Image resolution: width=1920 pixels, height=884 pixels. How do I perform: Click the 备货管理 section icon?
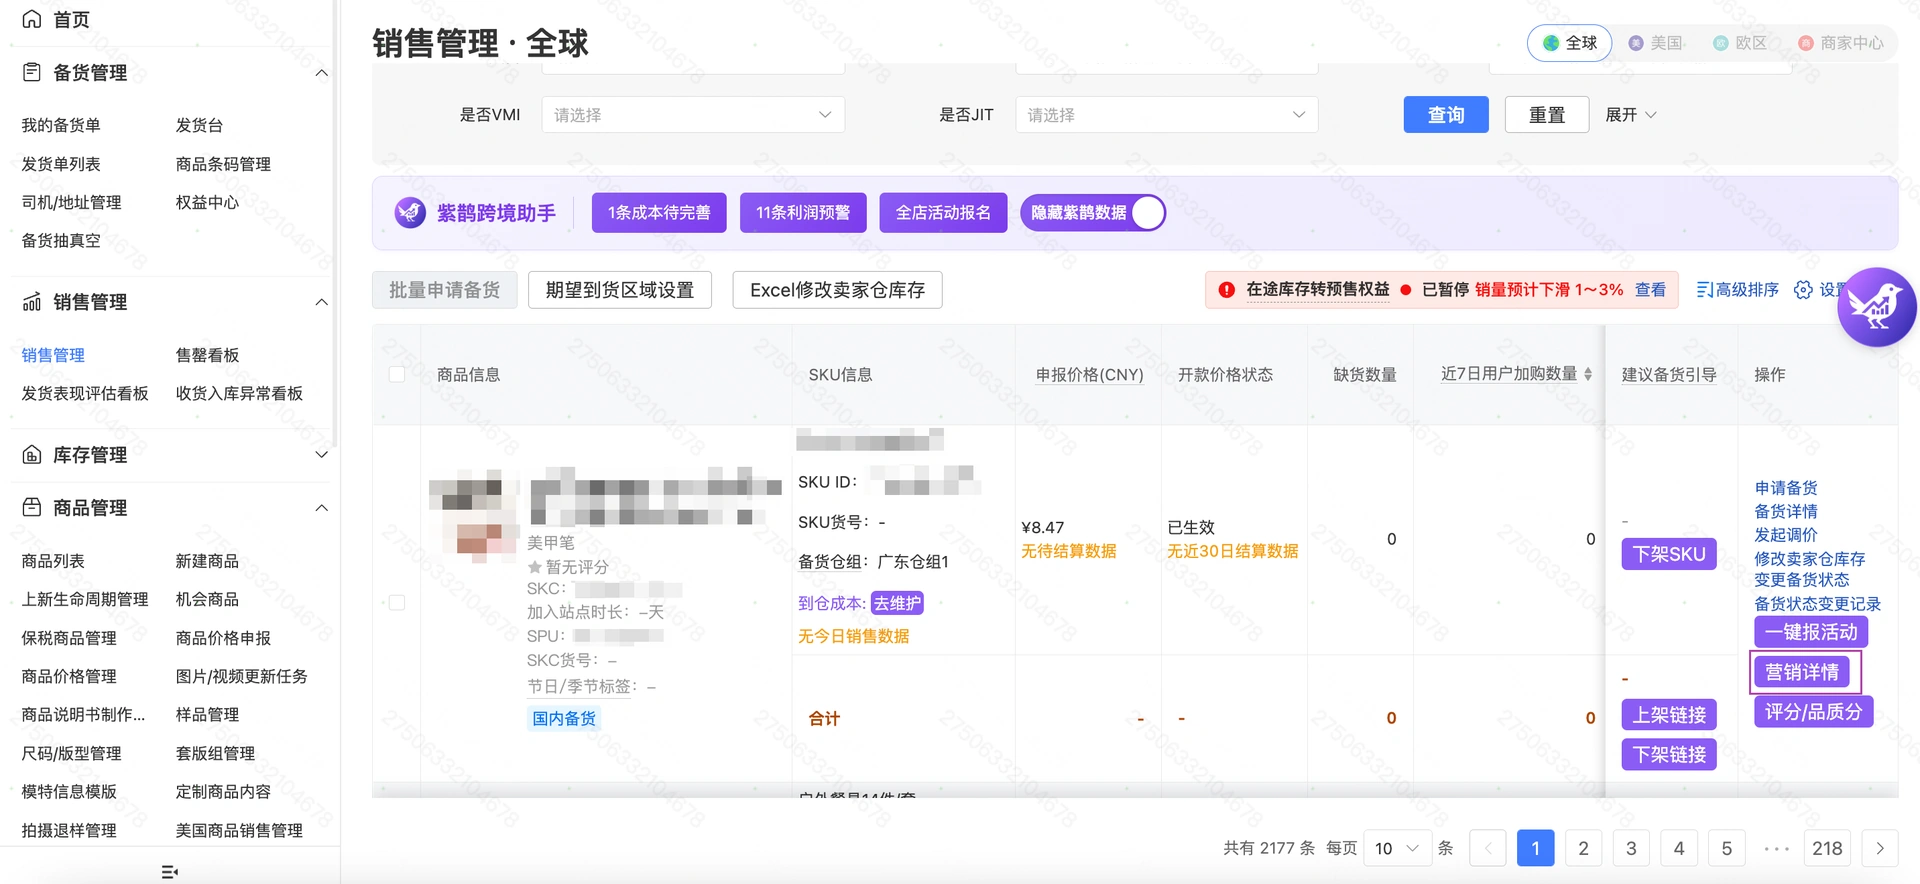(32, 72)
